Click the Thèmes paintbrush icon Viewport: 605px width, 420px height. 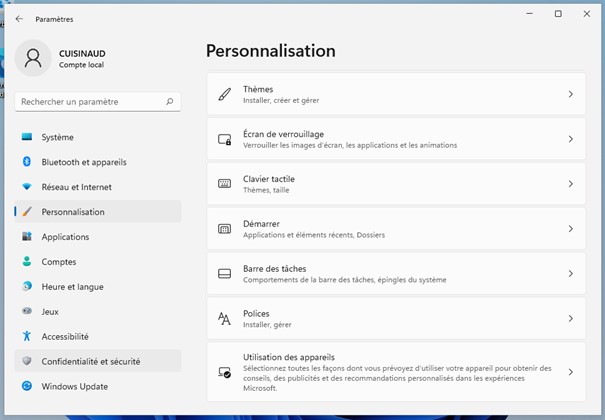pyautogui.click(x=224, y=94)
